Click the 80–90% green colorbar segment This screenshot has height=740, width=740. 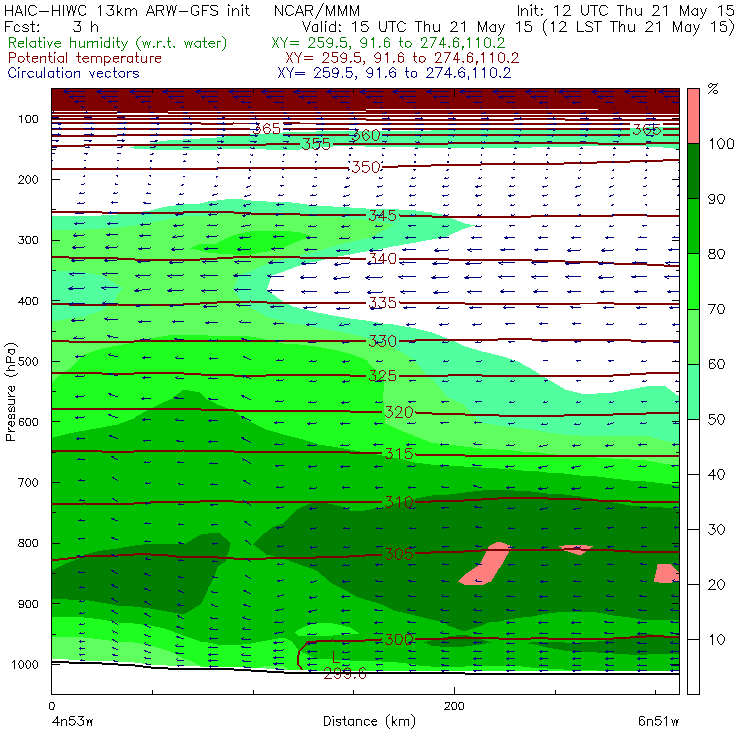tap(693, 226)
